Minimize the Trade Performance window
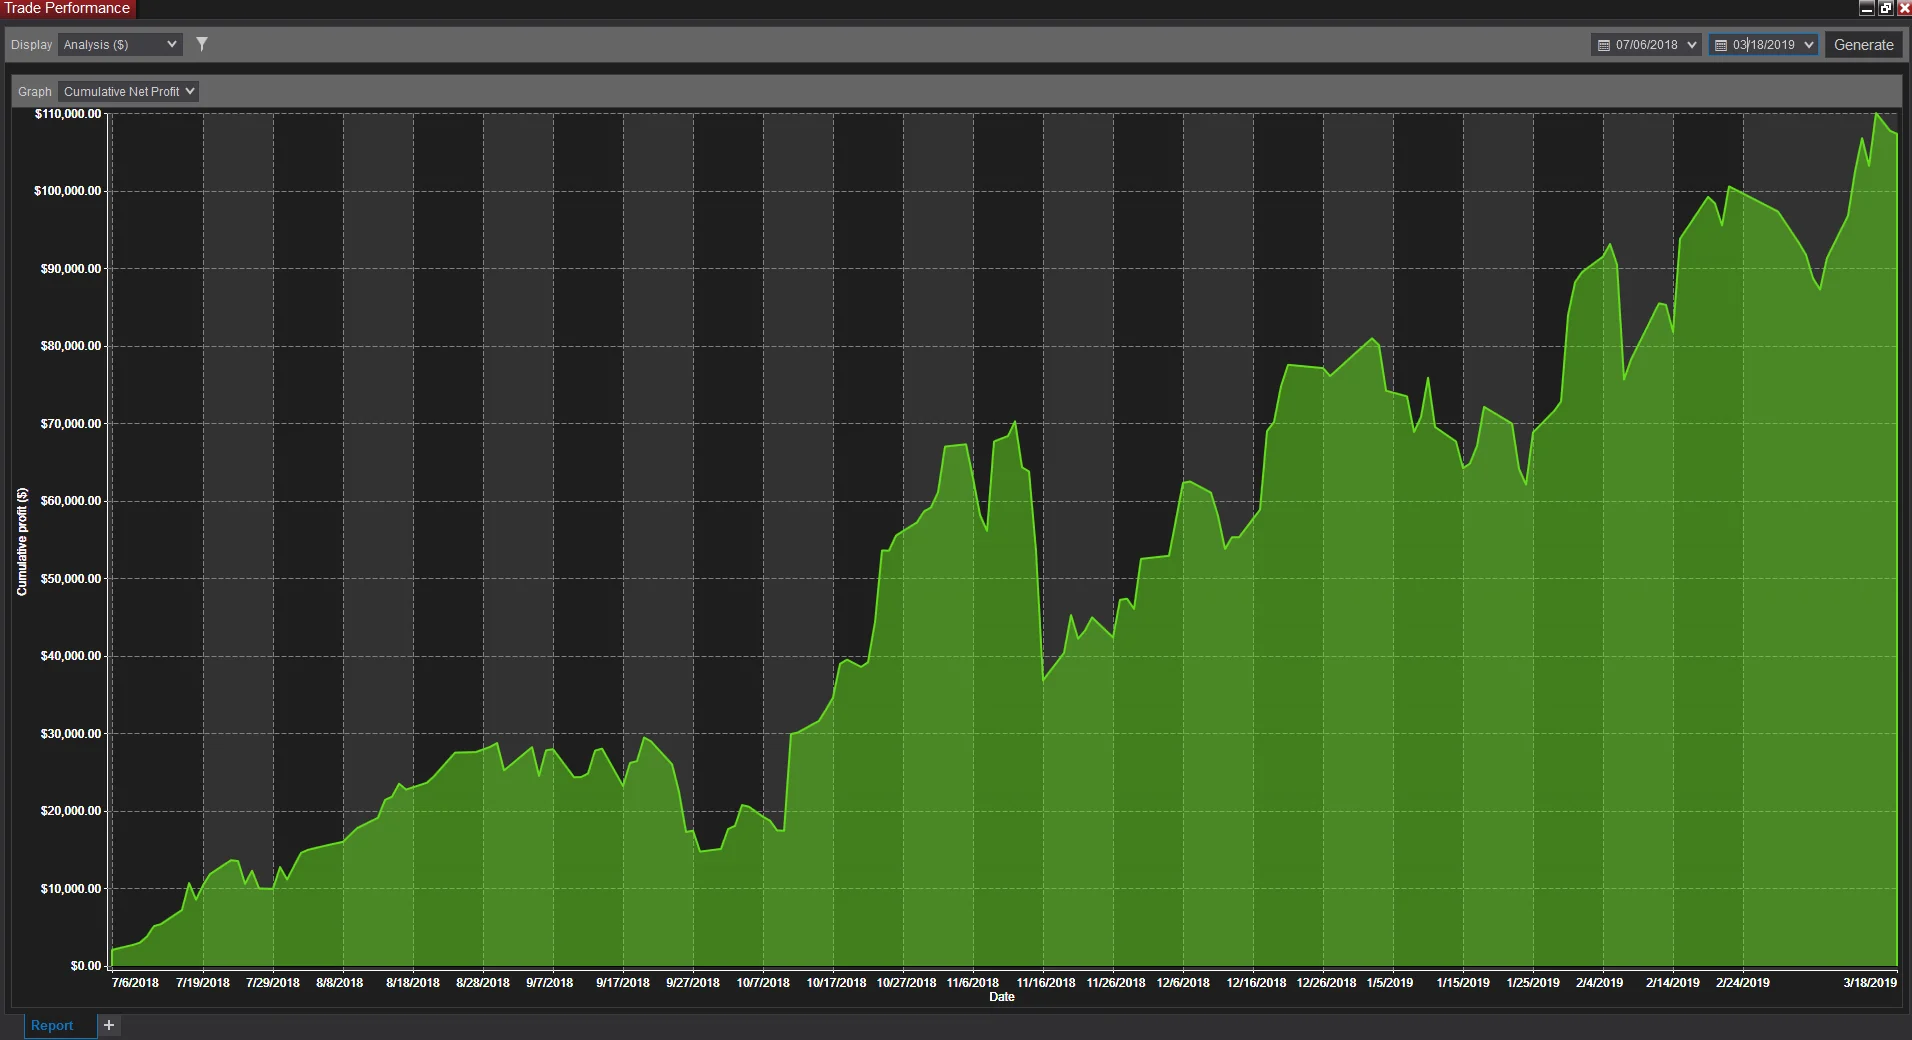1912x1040 pixels. click(x=1866, y=8)
